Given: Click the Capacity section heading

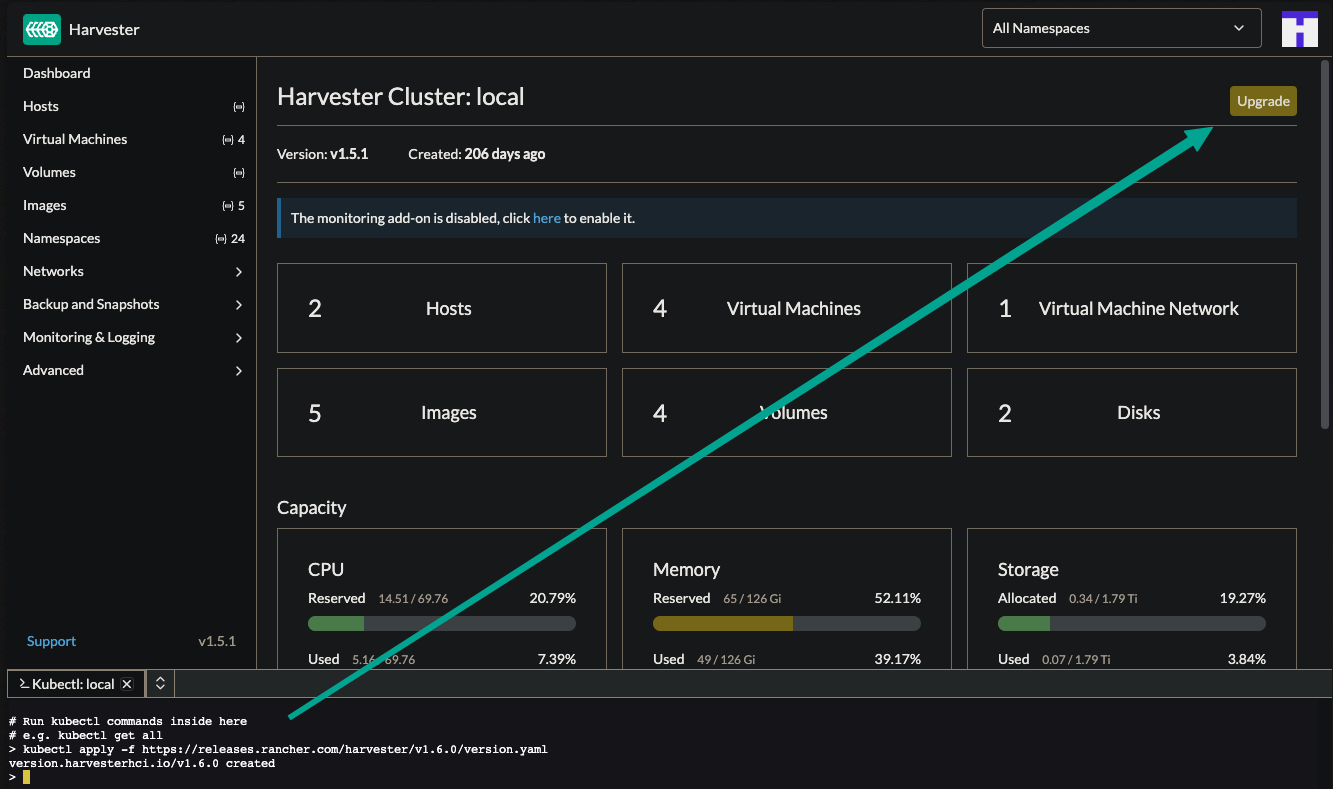Looking at the screenshot, I should pos(312,507).
